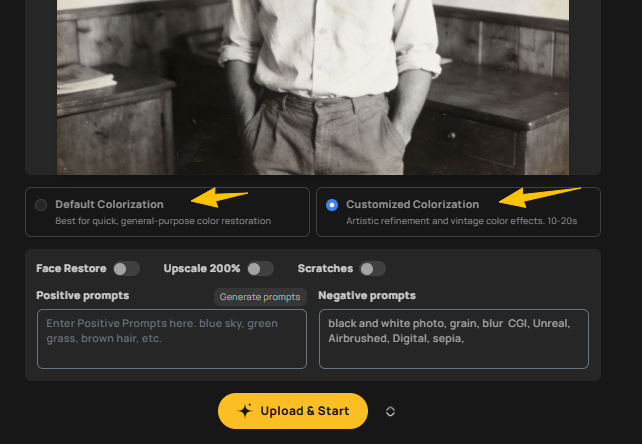The height and width of the screenshot is (444, 642).
Task: Click the up-down chevron icon beside Upload & Start
Action: tap(390, 411)
